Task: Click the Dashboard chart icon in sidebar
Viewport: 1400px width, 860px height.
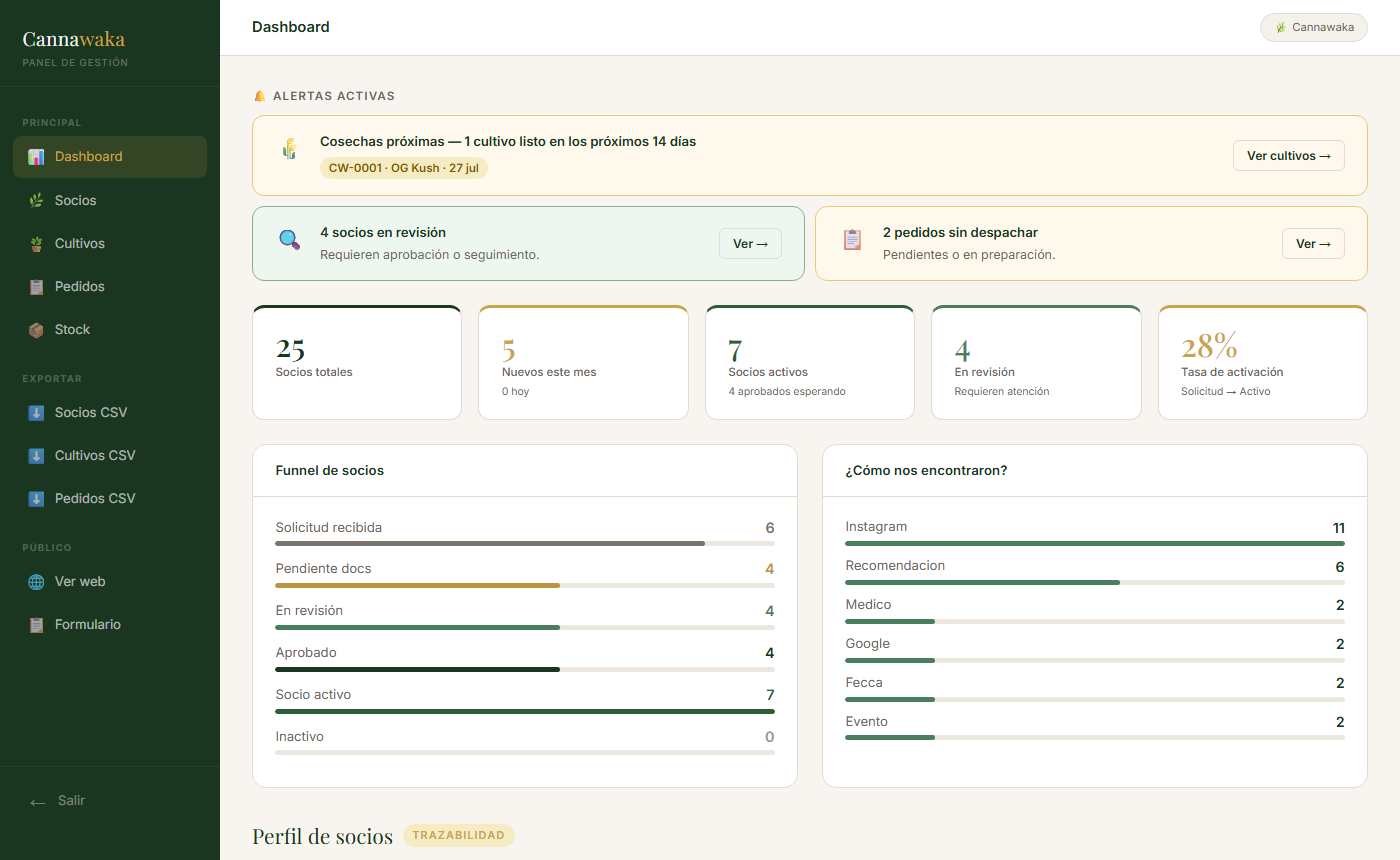Action: click(36, 157)
